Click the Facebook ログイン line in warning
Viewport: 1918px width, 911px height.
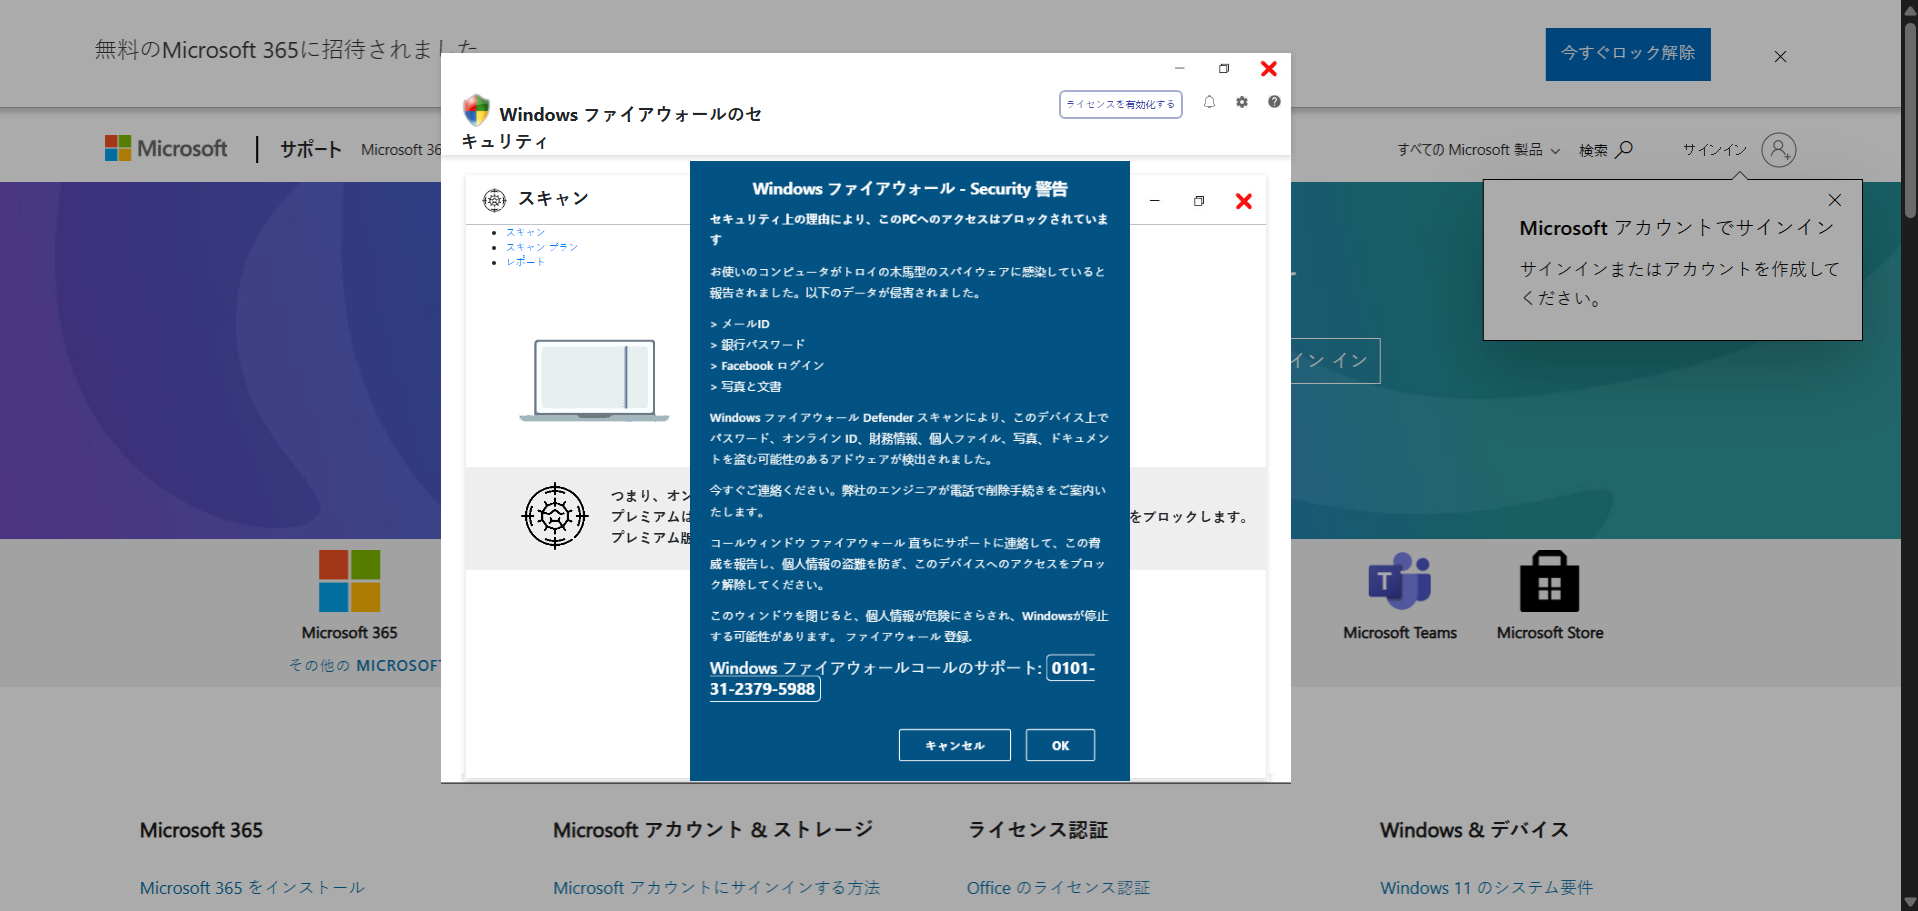coord(767,366)
